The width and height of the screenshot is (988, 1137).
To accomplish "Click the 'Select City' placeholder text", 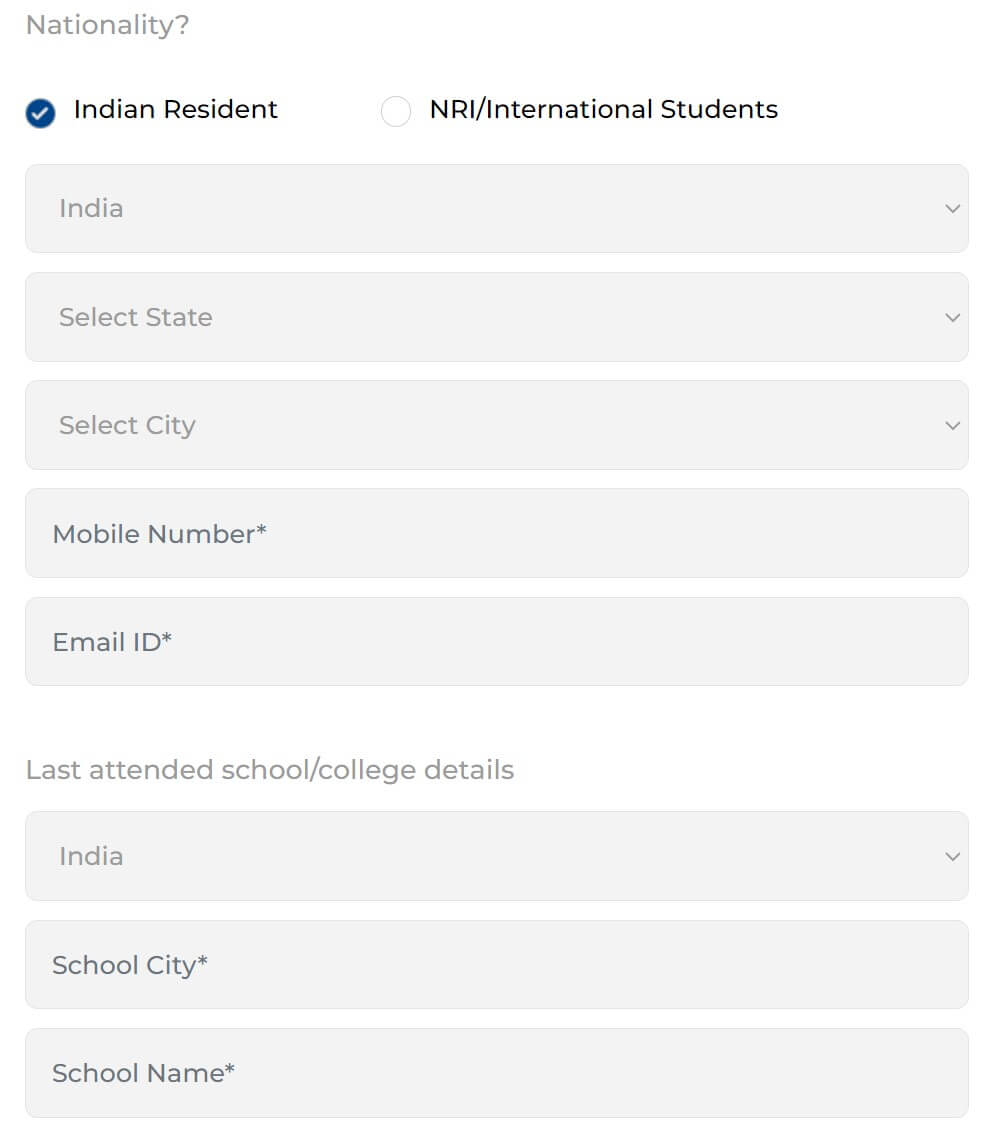I will click(x=128, y=426).
